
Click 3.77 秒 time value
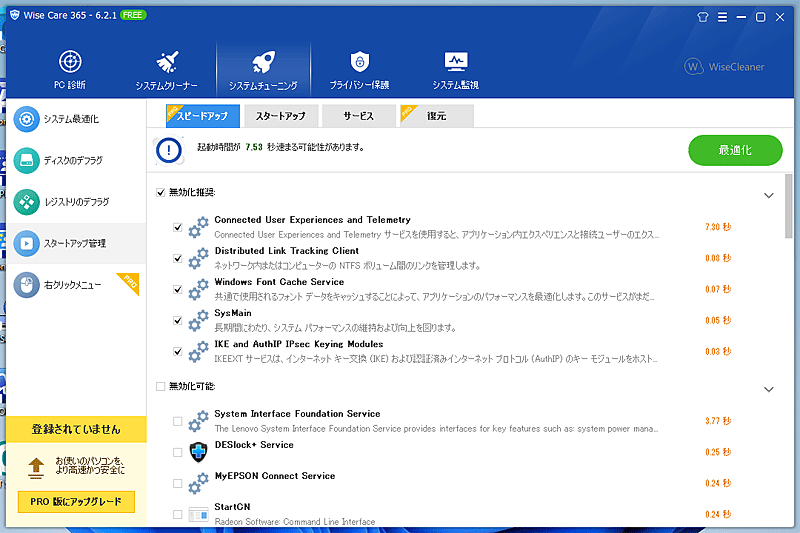tap(718, 421)
